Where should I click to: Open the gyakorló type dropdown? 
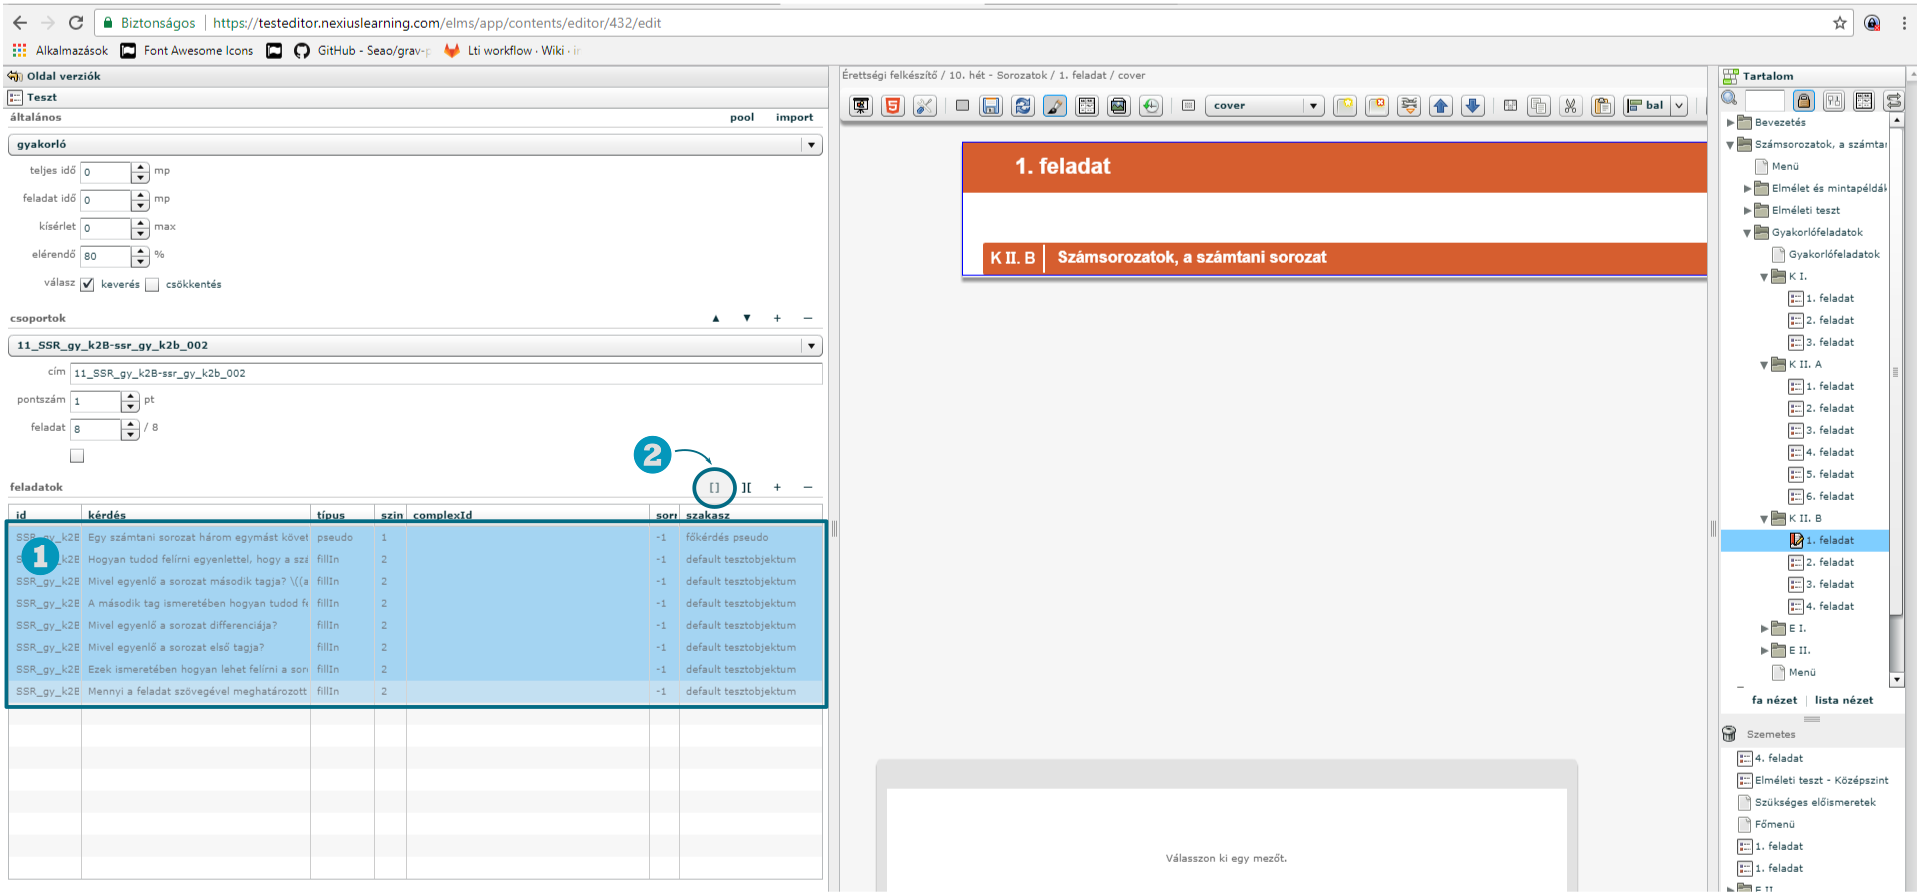[x=810, y=145]
